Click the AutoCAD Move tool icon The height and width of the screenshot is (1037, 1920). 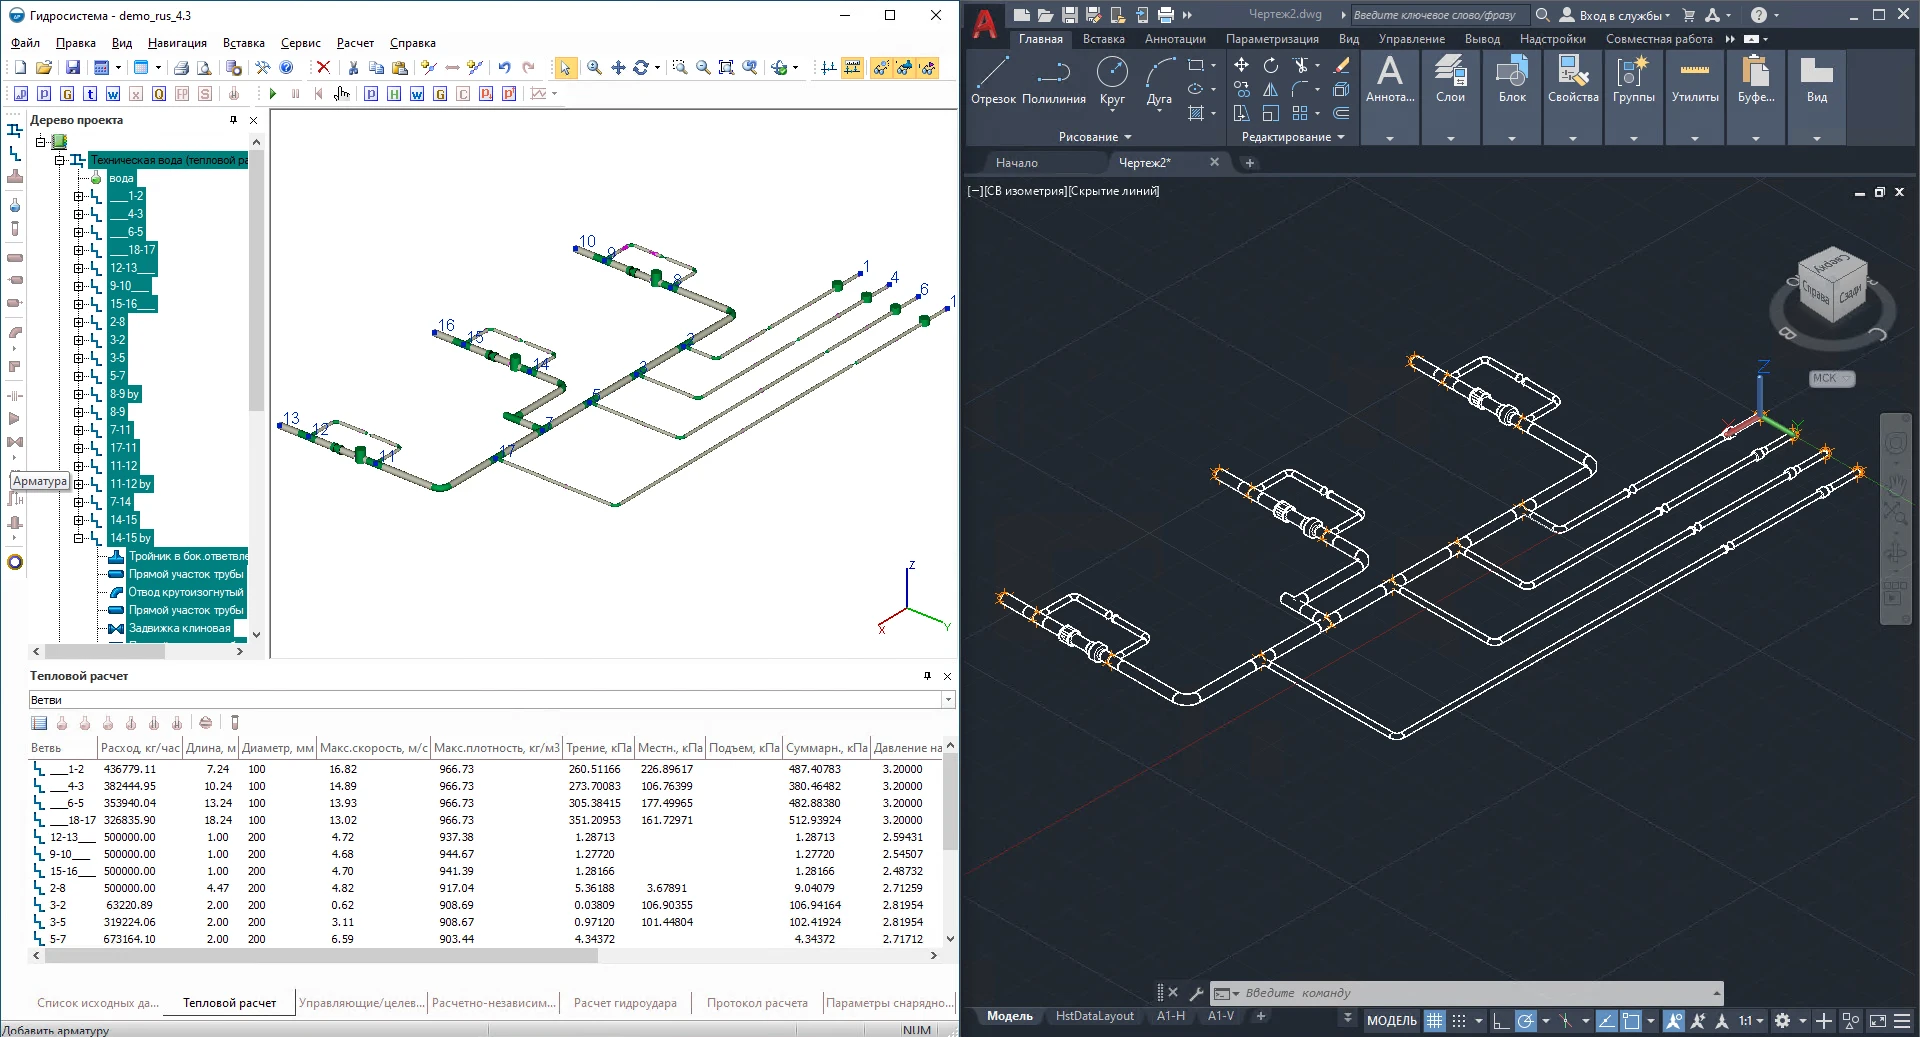1241,65
